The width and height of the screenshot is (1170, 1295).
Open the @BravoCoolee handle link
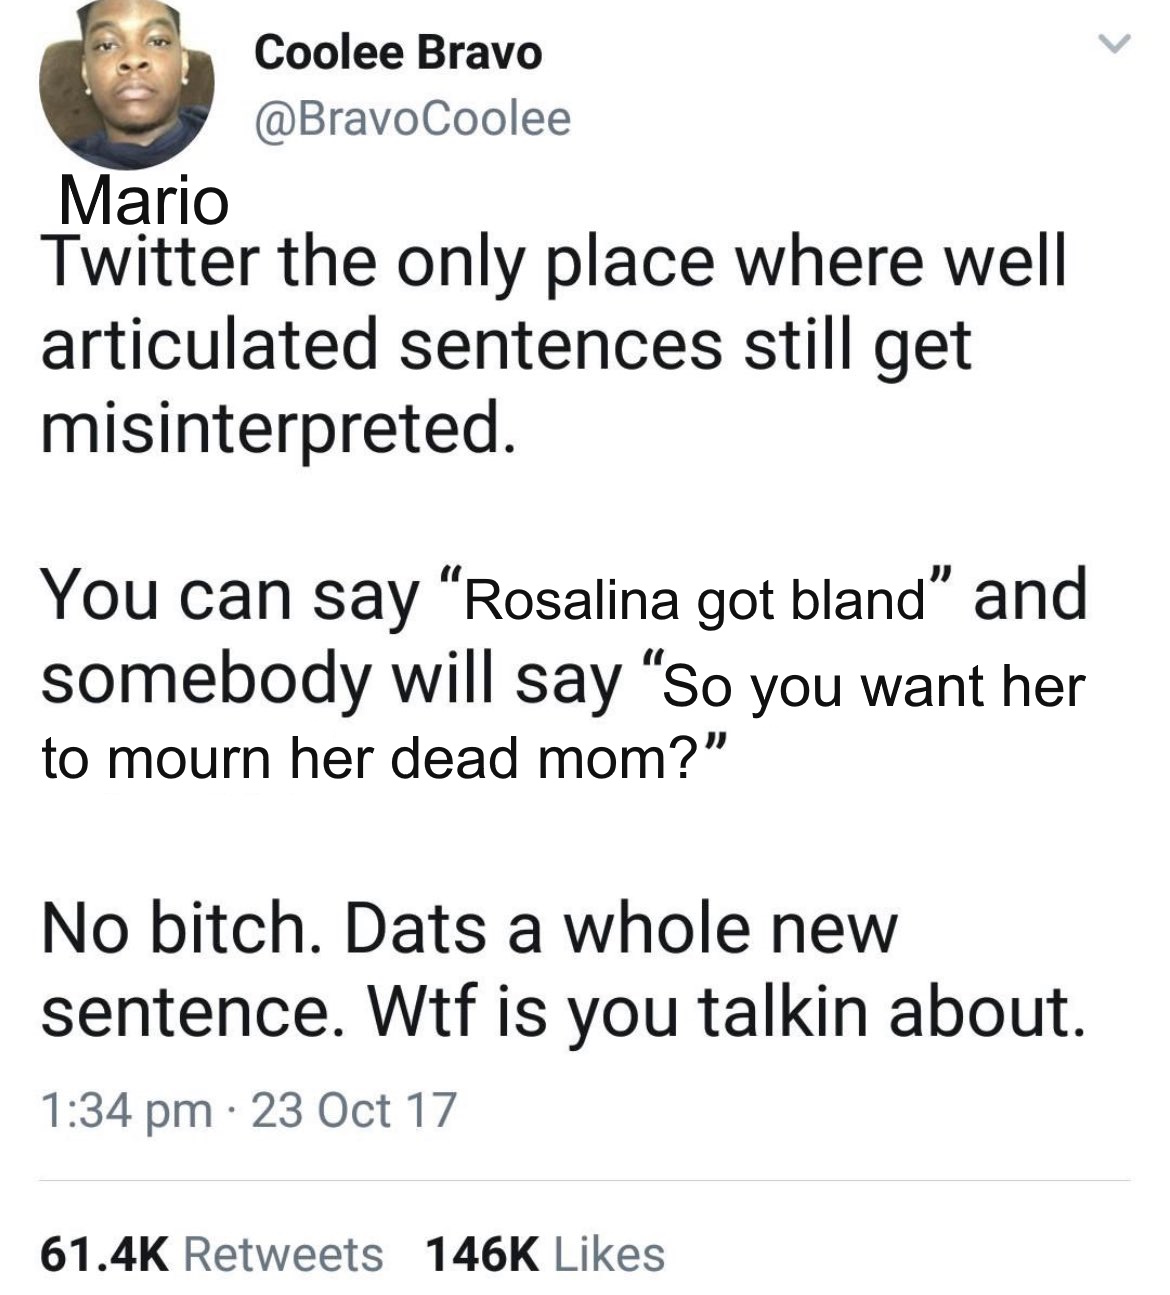pyautogui.click(x=413, y=119)
